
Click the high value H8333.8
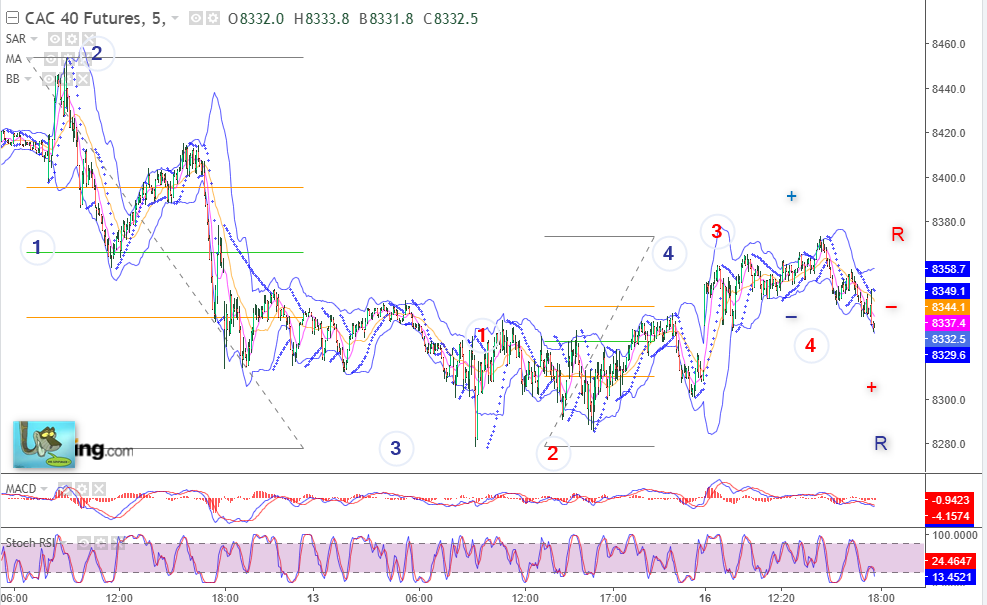322,19
